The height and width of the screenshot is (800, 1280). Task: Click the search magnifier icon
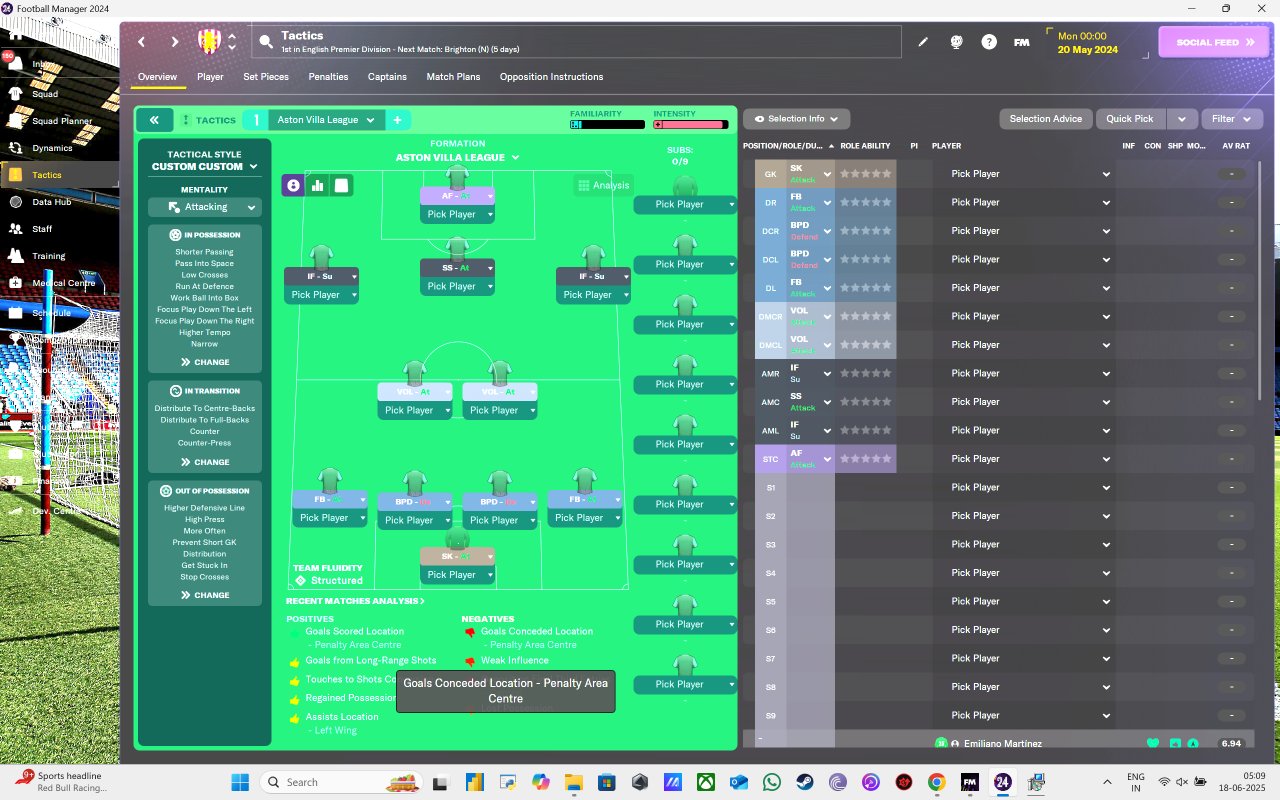[x=266, y=42]
